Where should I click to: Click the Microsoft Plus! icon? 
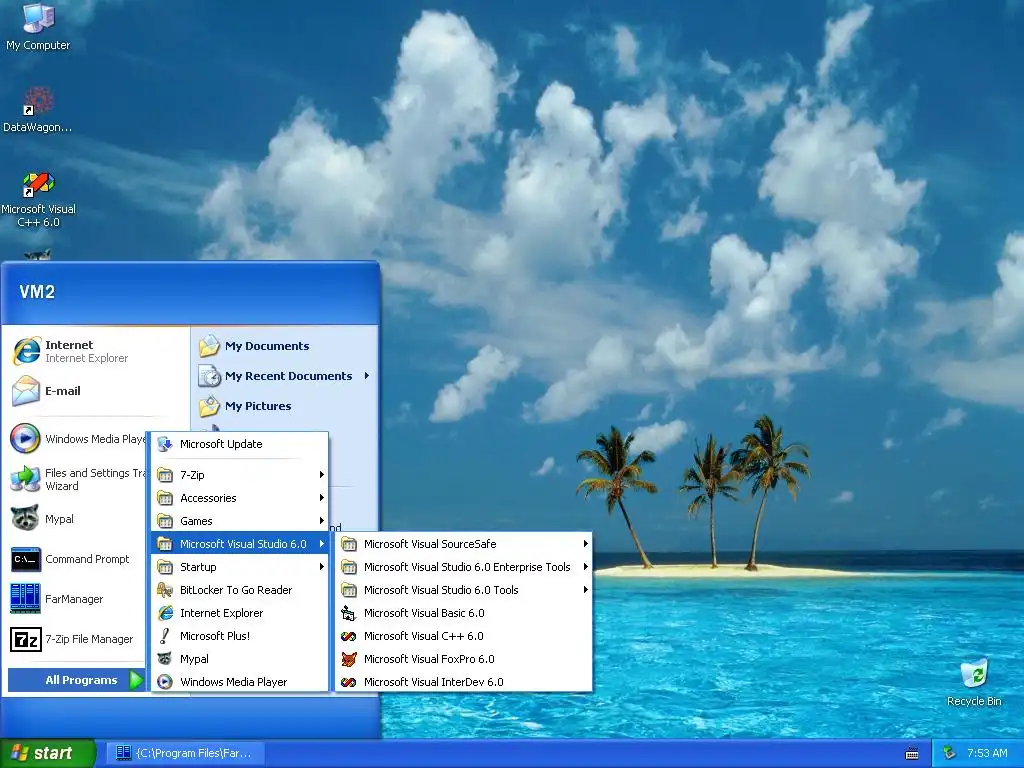tap(165, 635)
